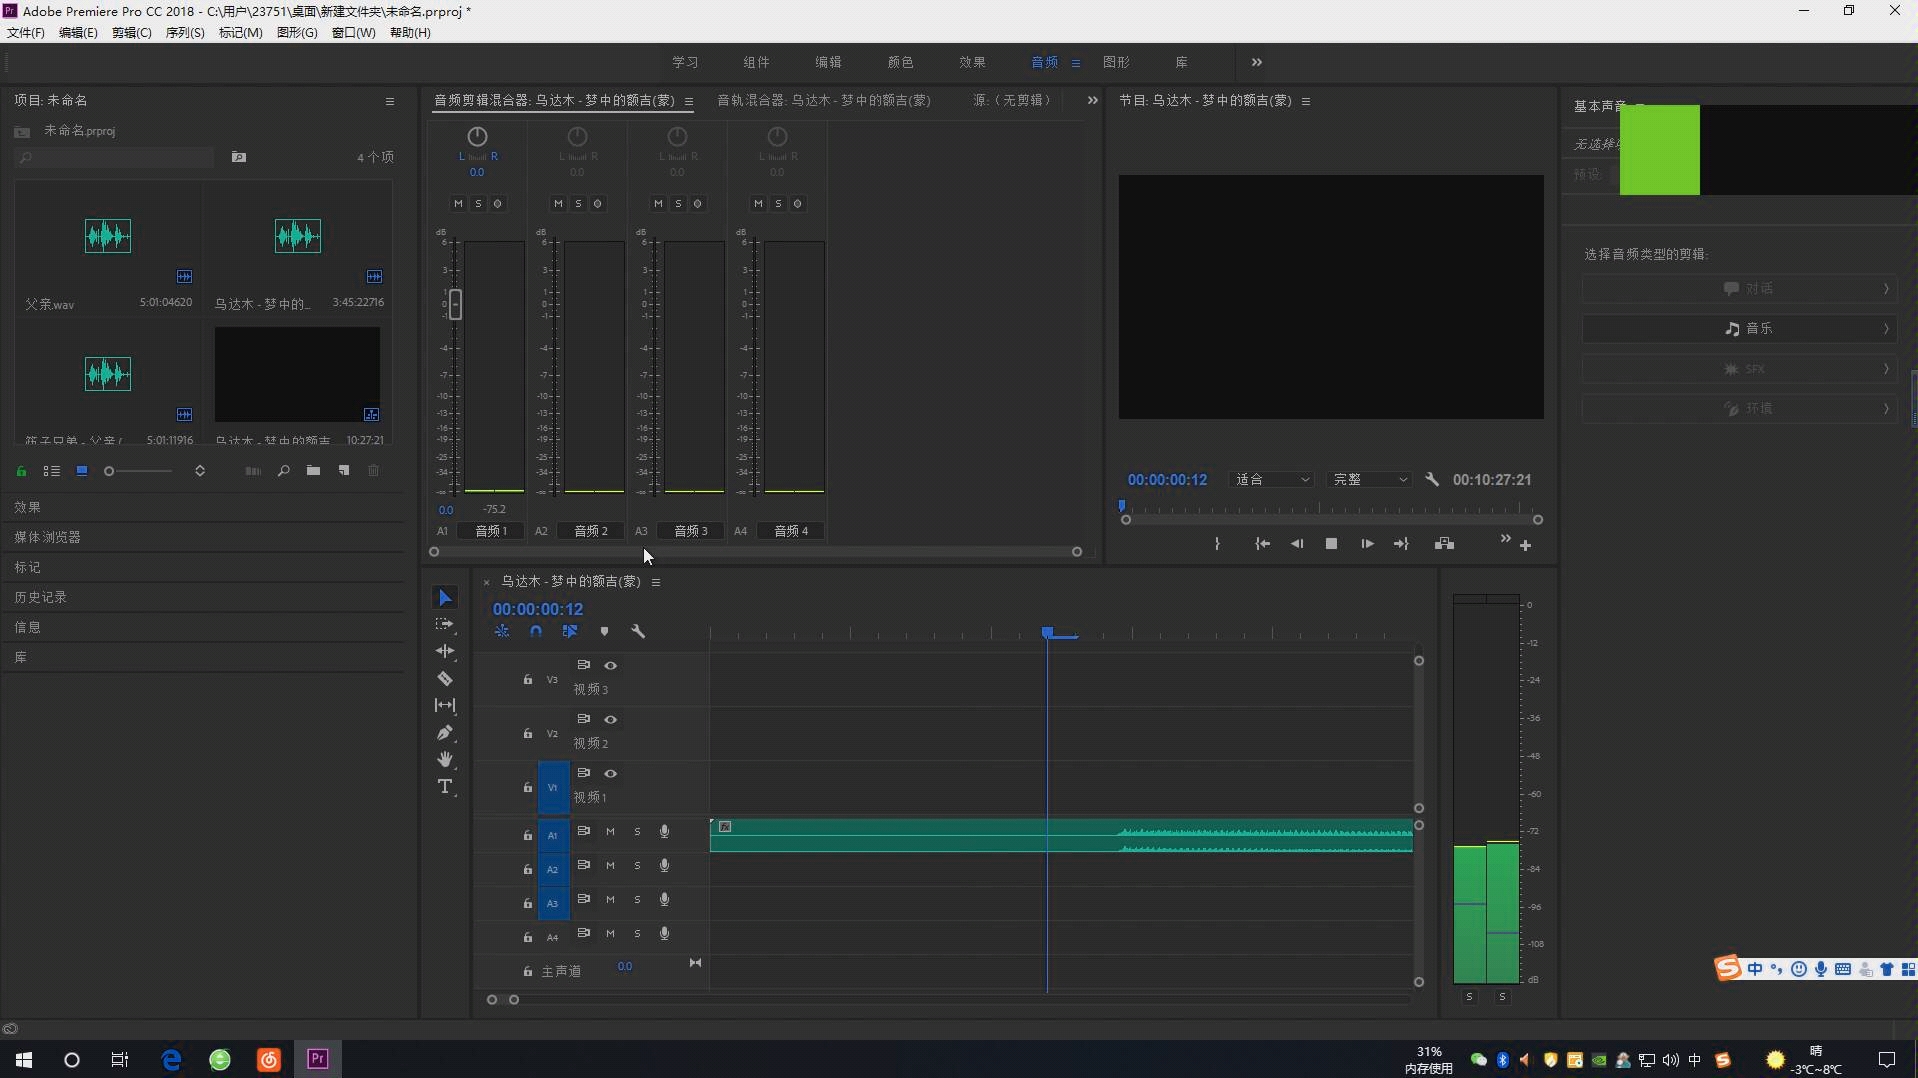1918x1078 pixels.
Task: Select the Razor tool
Action: pos(445,679)
